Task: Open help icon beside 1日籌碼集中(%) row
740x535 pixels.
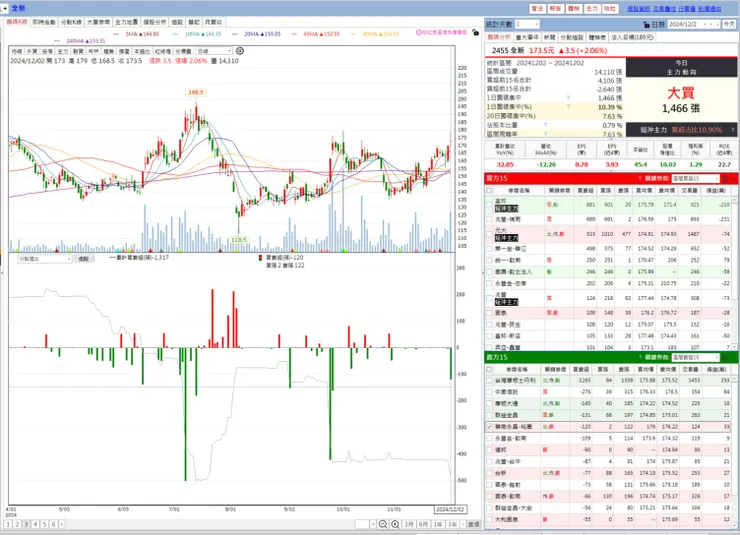Action: coord(568,107)
